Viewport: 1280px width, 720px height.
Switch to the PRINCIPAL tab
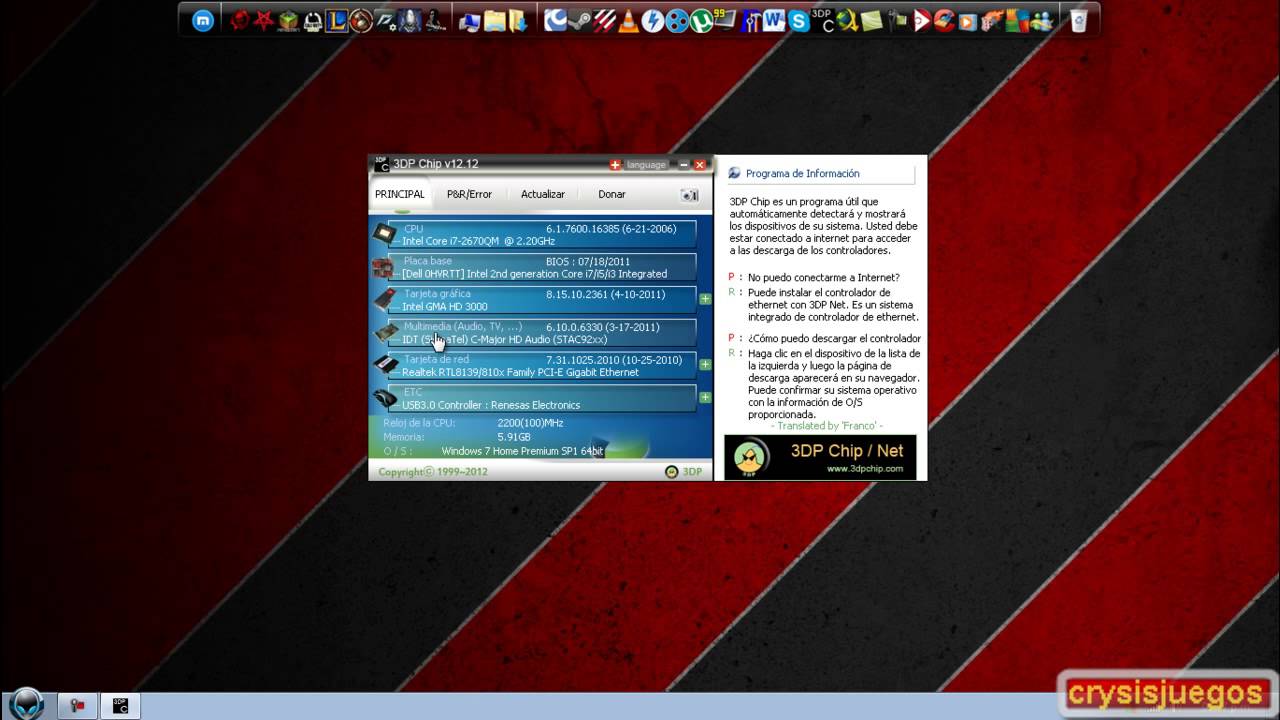click(400, 194)
